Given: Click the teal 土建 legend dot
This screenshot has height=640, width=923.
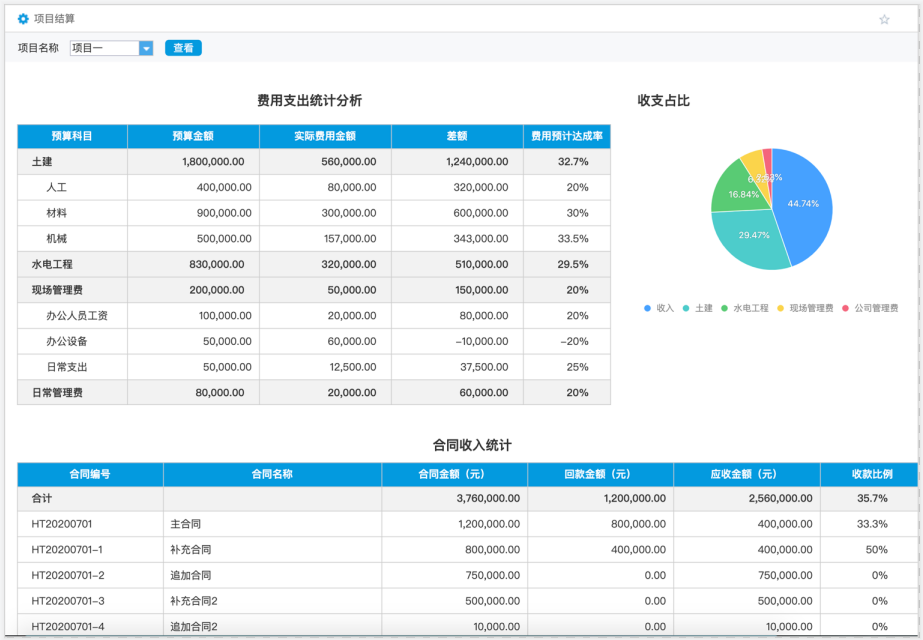Looking at the screenshot, I should tap(686, 308).
